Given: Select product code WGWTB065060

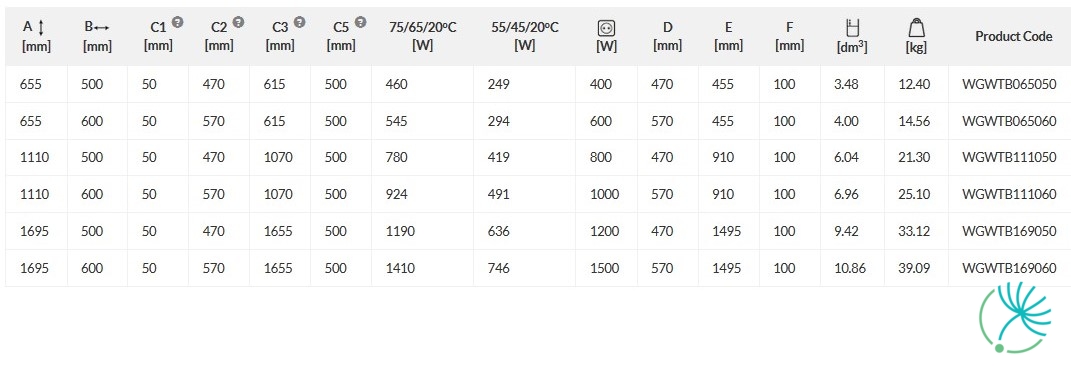Looking at the screenshot, I should pos(1009,121).
